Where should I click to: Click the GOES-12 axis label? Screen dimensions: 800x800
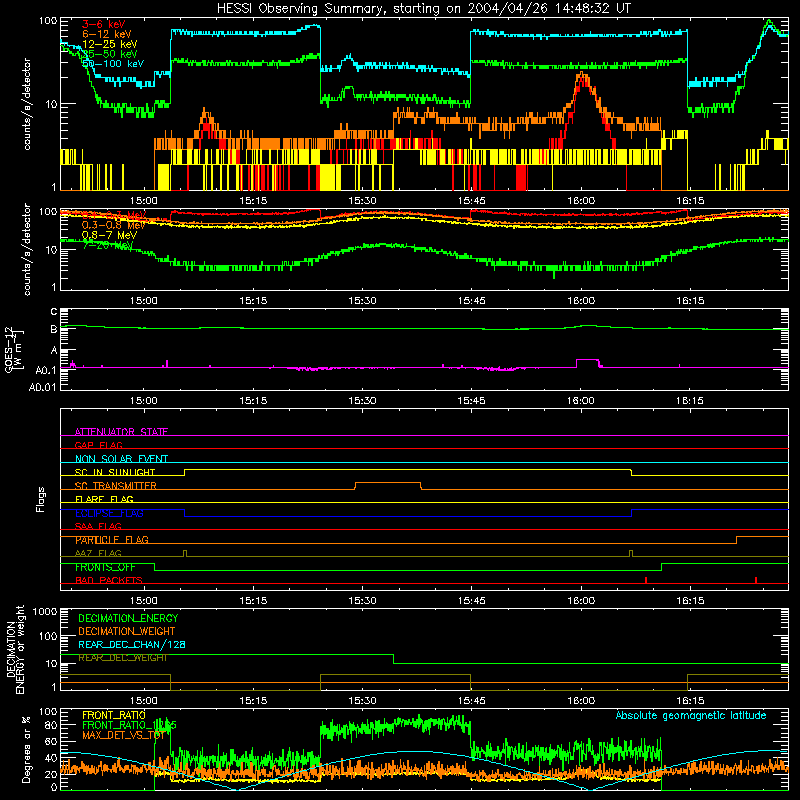point(14,349)
